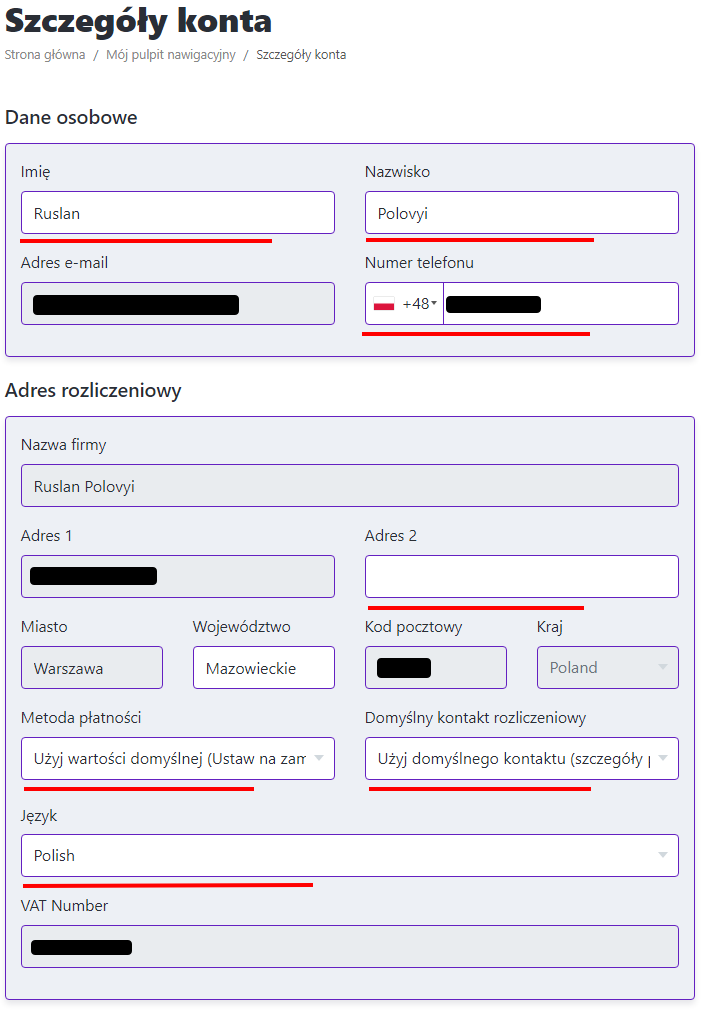Expand the Metoda płatności dropdown
The image size is (703, 1011).
177,759
